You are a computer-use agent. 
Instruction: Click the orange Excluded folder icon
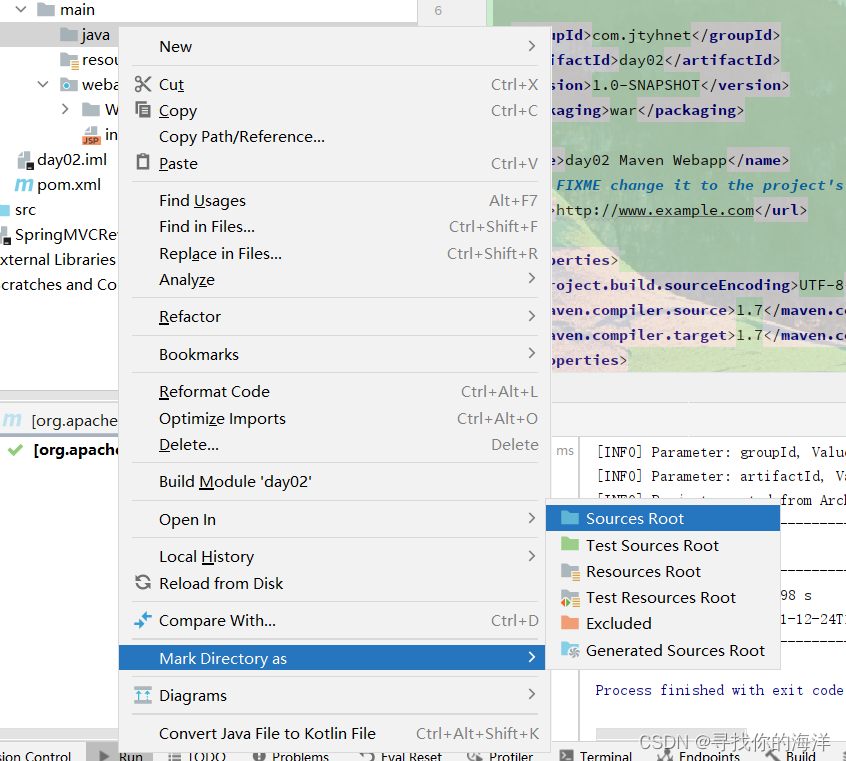(x=570, y=623)
